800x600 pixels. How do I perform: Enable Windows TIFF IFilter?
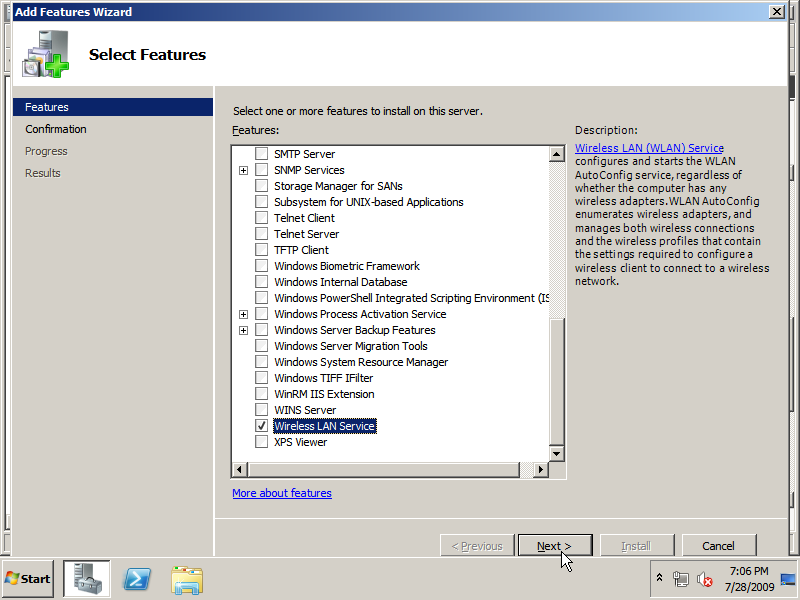tap(261, 378)
